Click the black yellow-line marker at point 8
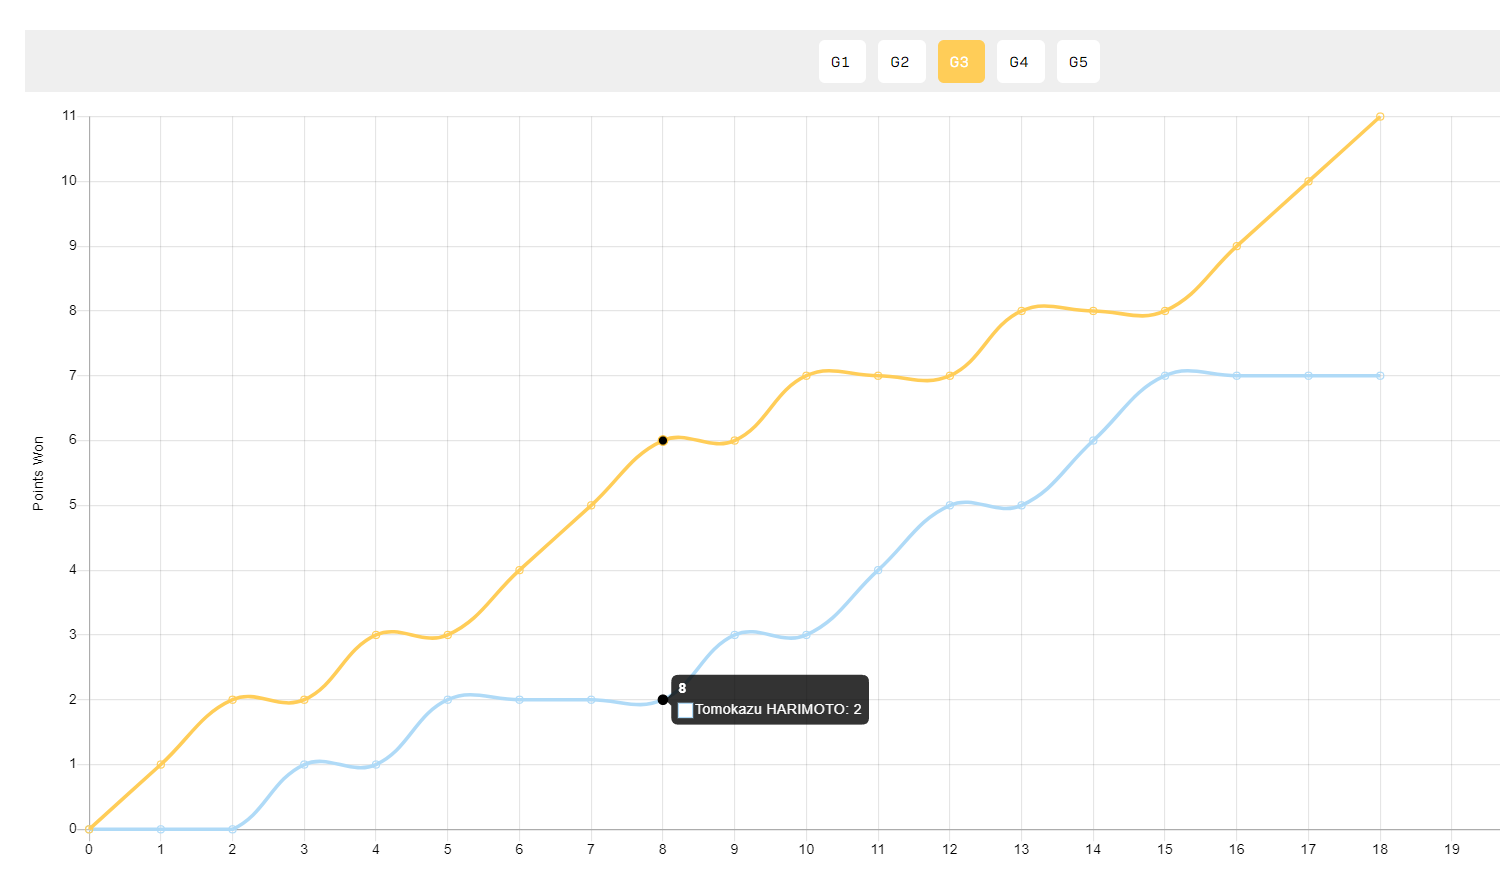 pos(663,440)
